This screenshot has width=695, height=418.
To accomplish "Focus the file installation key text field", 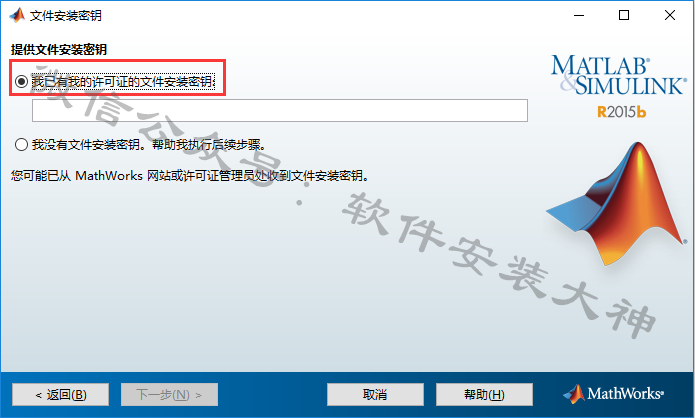I will coord(280,110).
